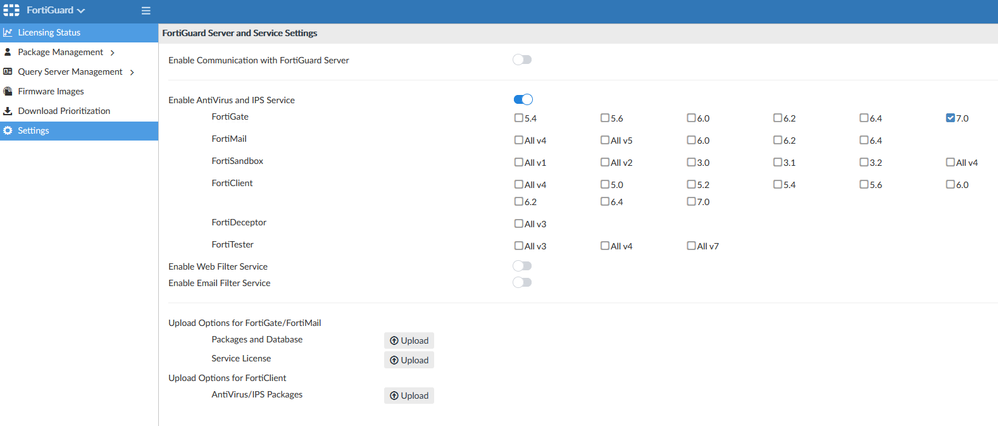Enable Communication with FortiGuard Server toggle
Screen dimensions: 998x426
522,60
